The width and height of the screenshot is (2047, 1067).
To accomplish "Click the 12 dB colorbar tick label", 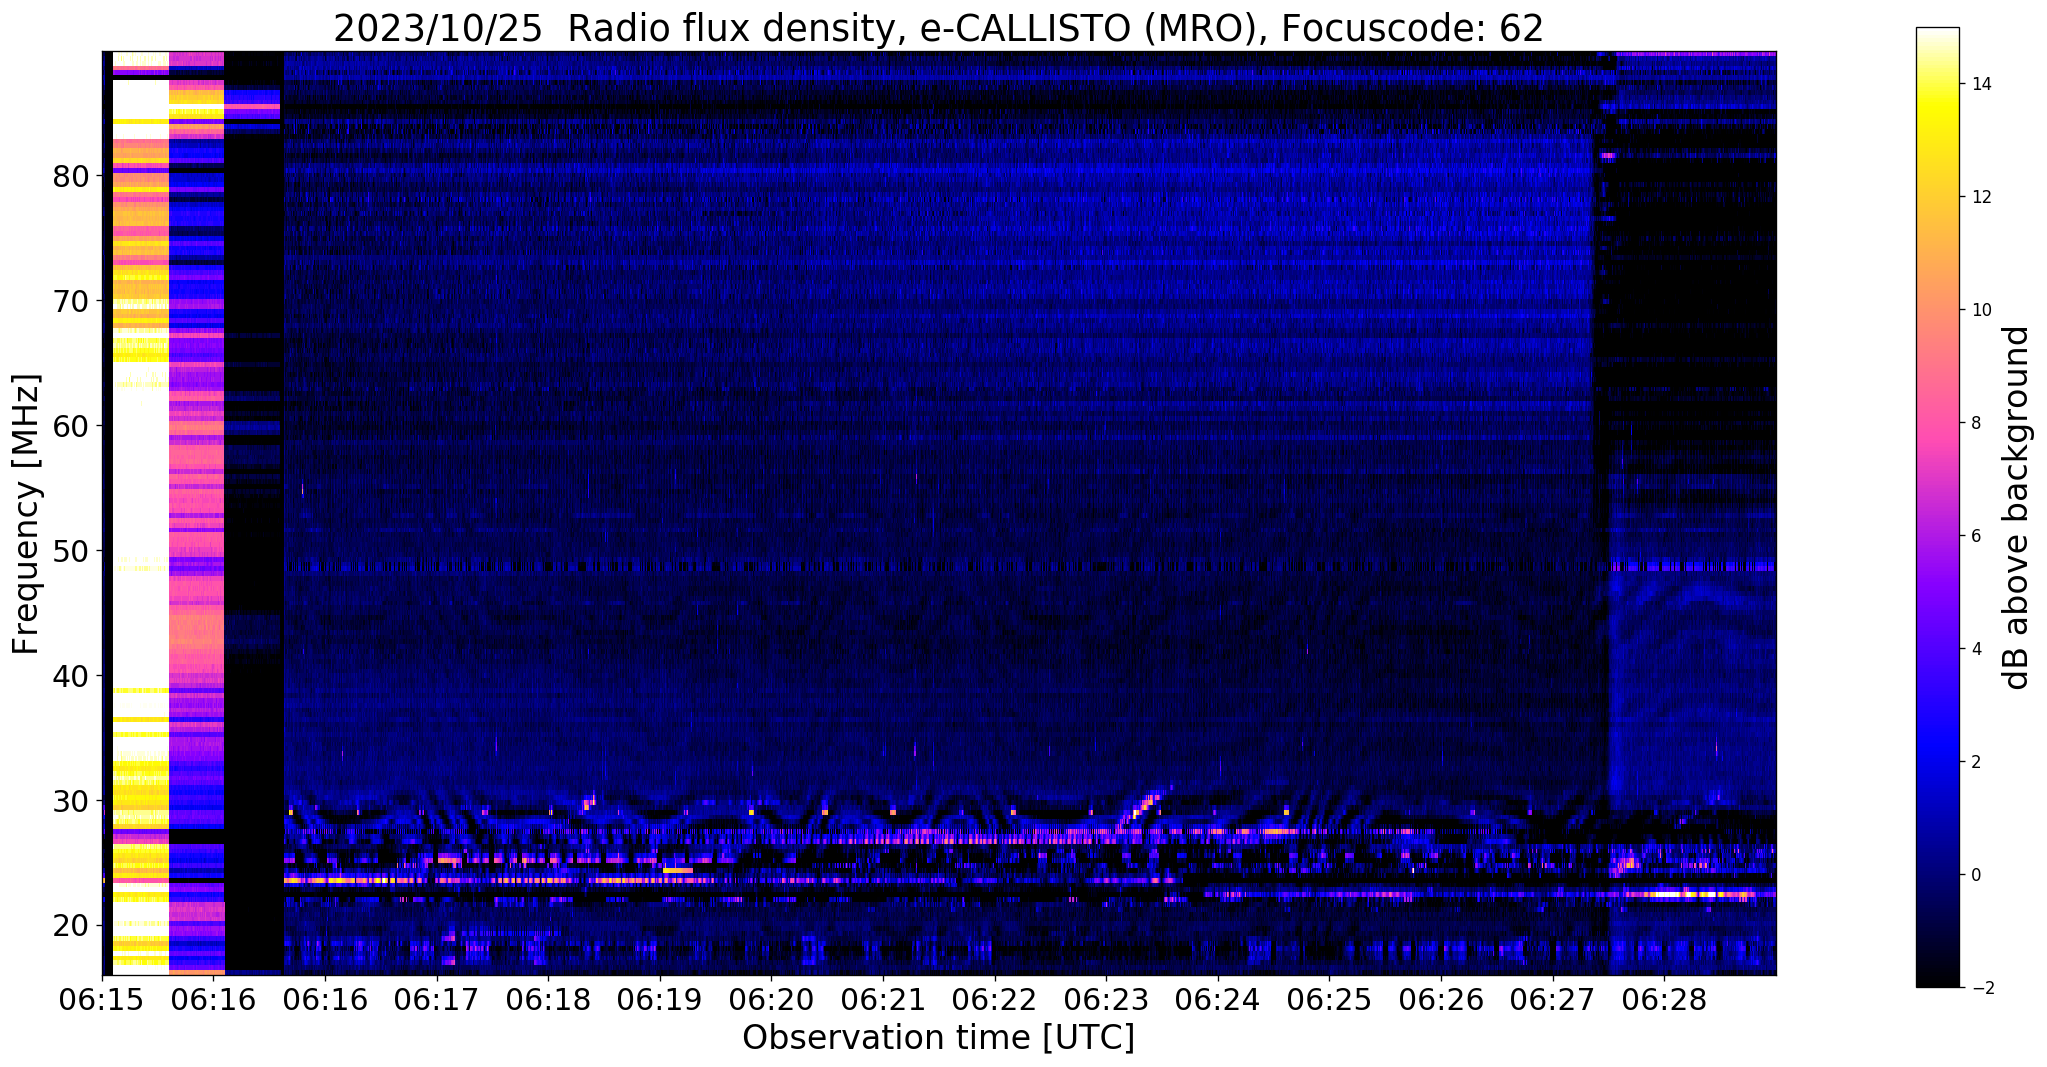I will pos(1980,197).
